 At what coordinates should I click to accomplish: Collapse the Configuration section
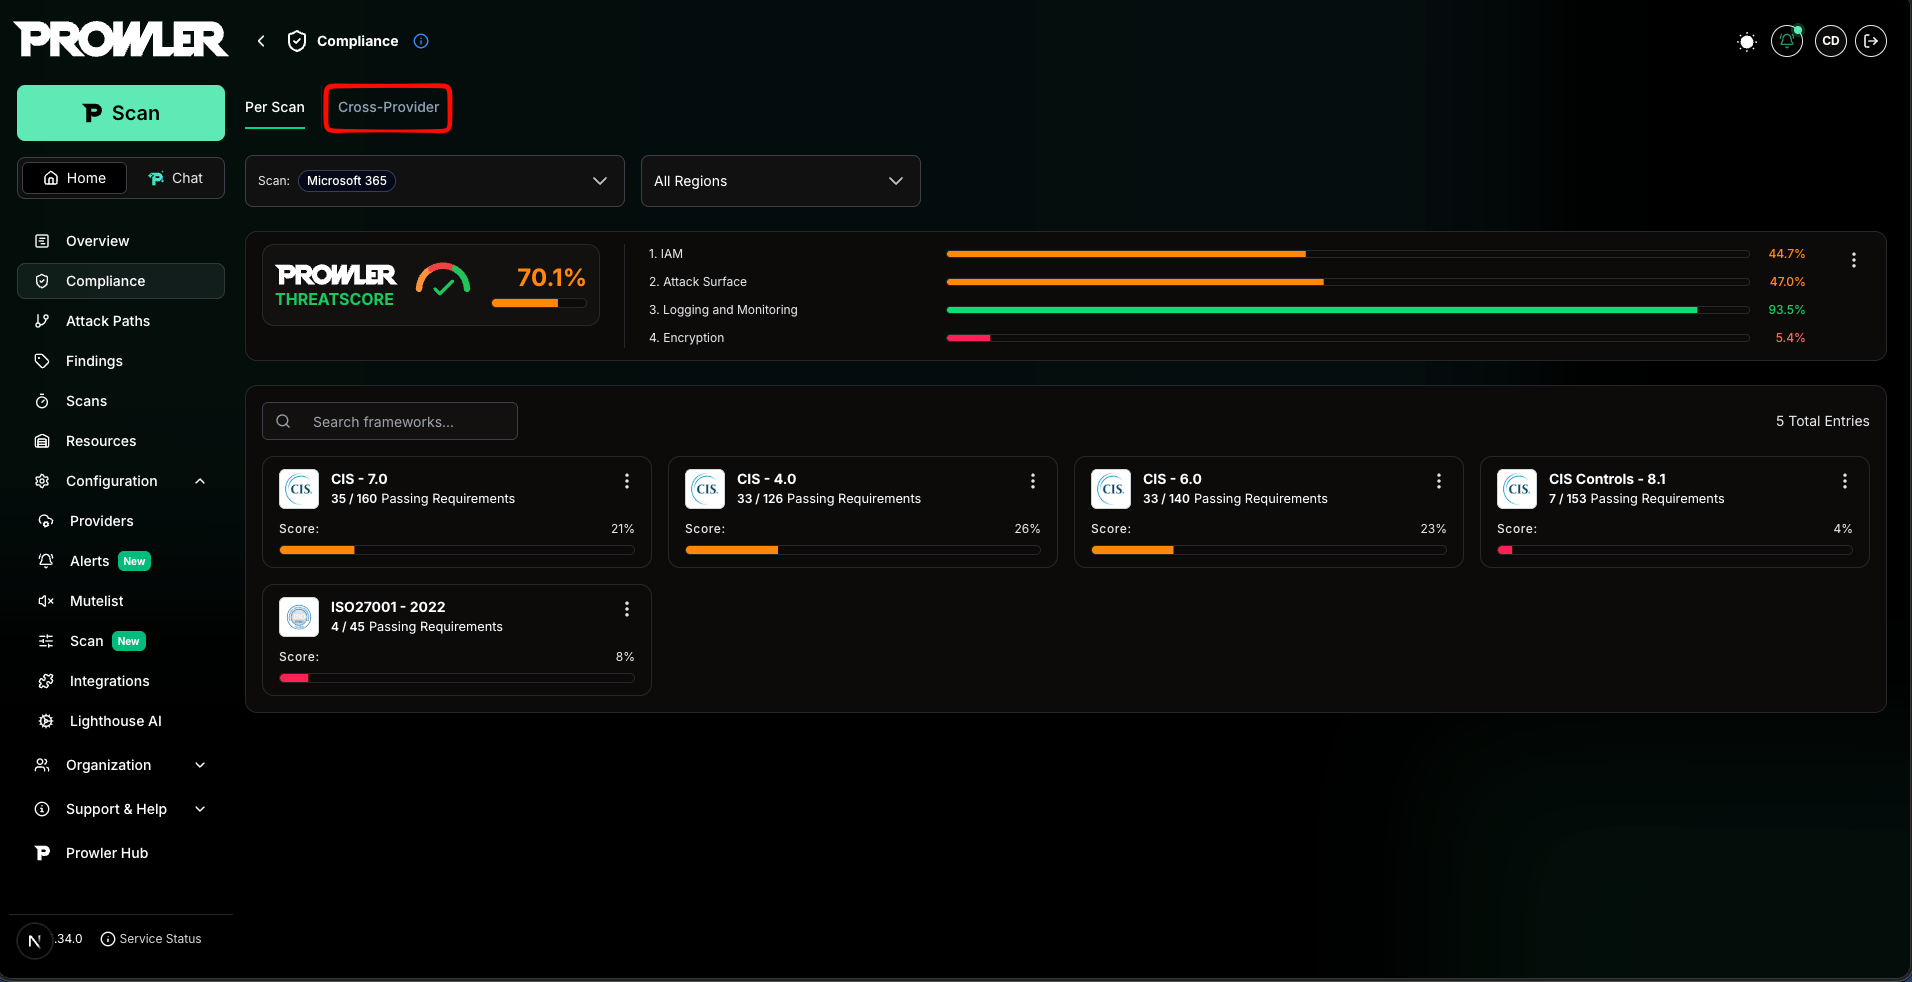[x=121, y=481]
